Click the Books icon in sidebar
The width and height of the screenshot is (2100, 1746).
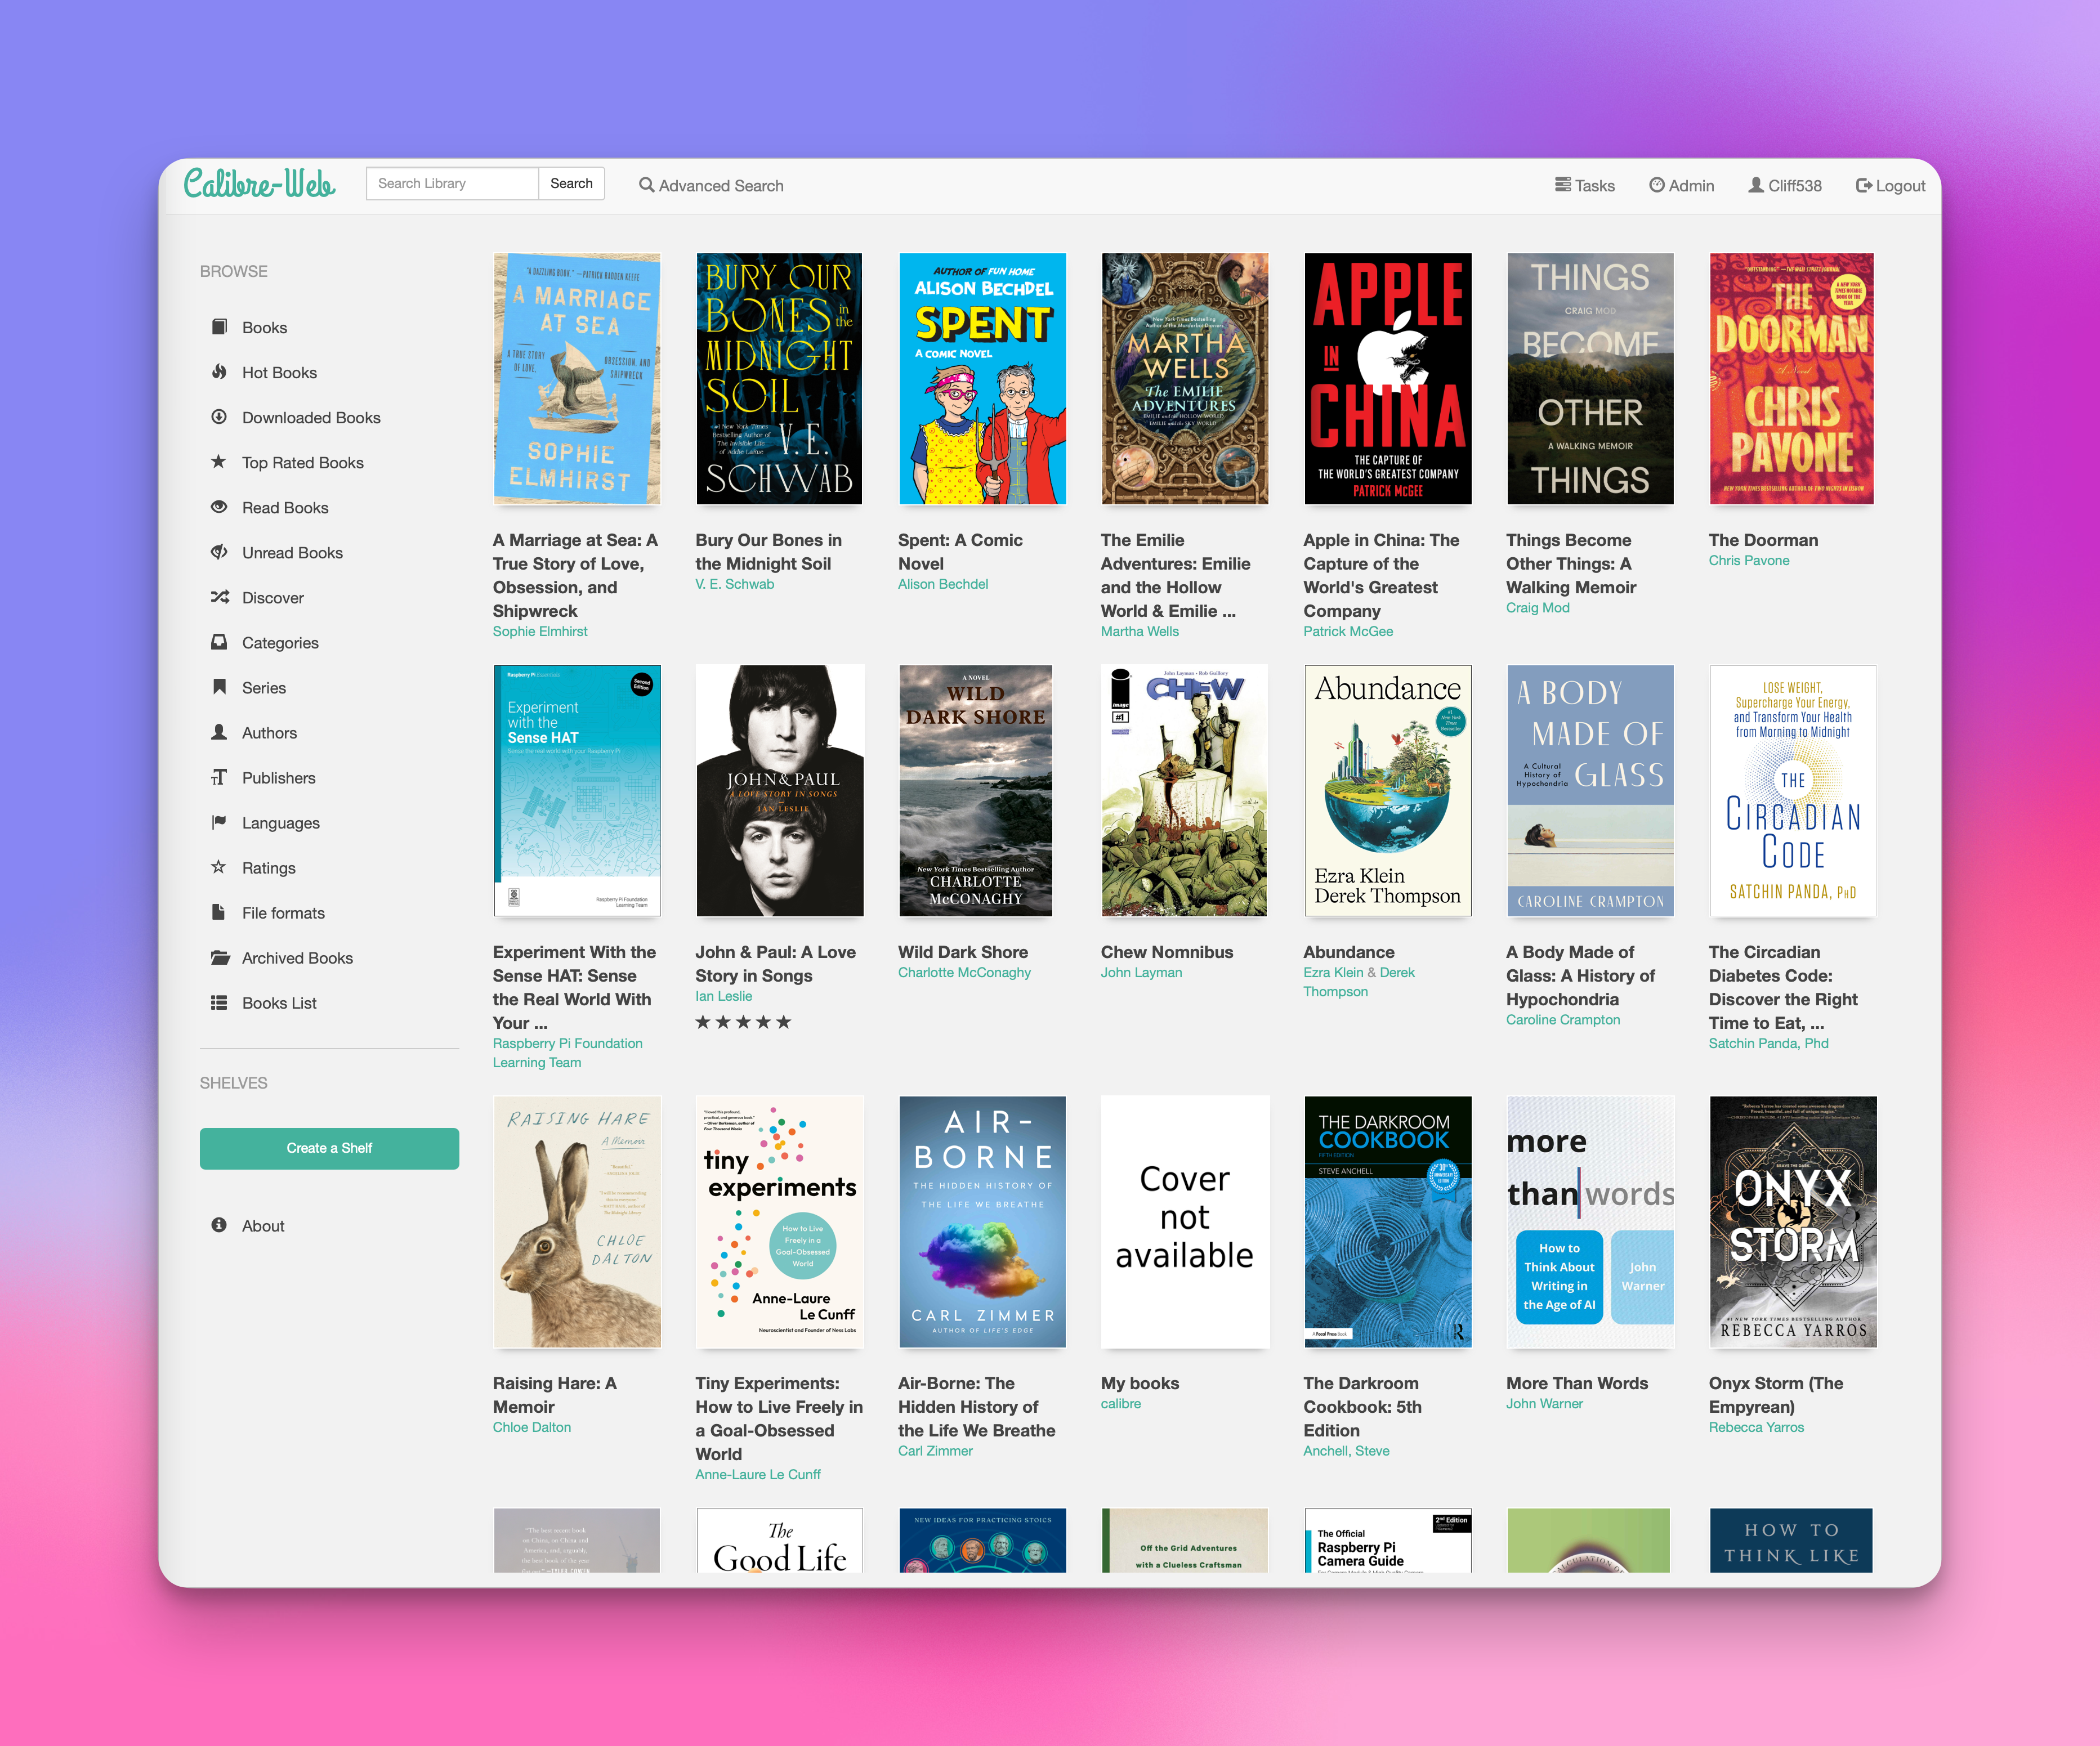click(x=219, y=327)
